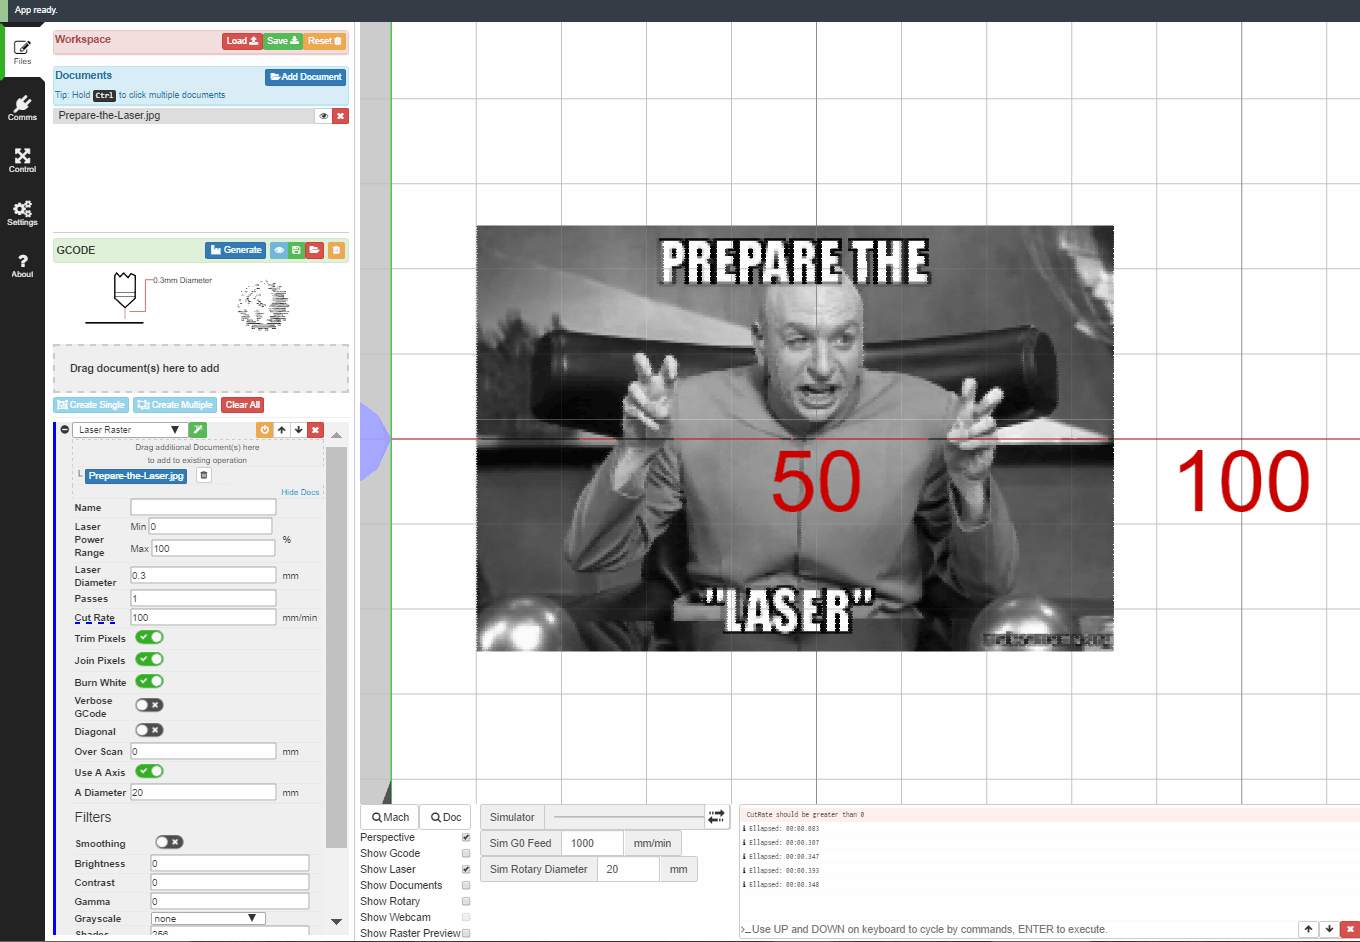Screen dimensions: 1360x942
Task: Click the orange power toggle icon on operation
Action: pyautogui.click(x=264, y=430)
